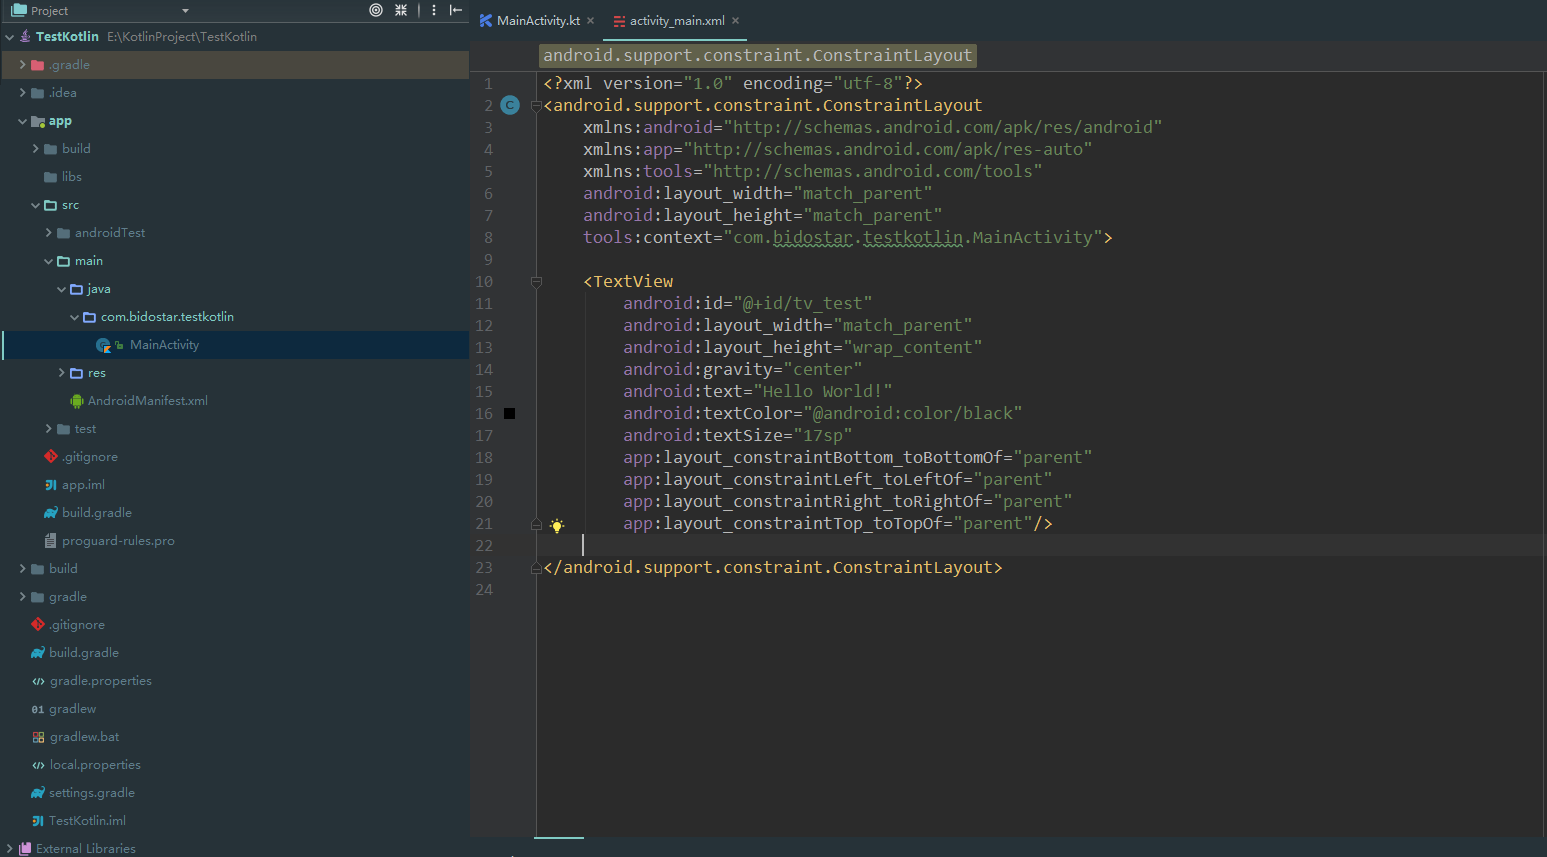Select proguard-rules.pro file in the tree

[117, 541]
